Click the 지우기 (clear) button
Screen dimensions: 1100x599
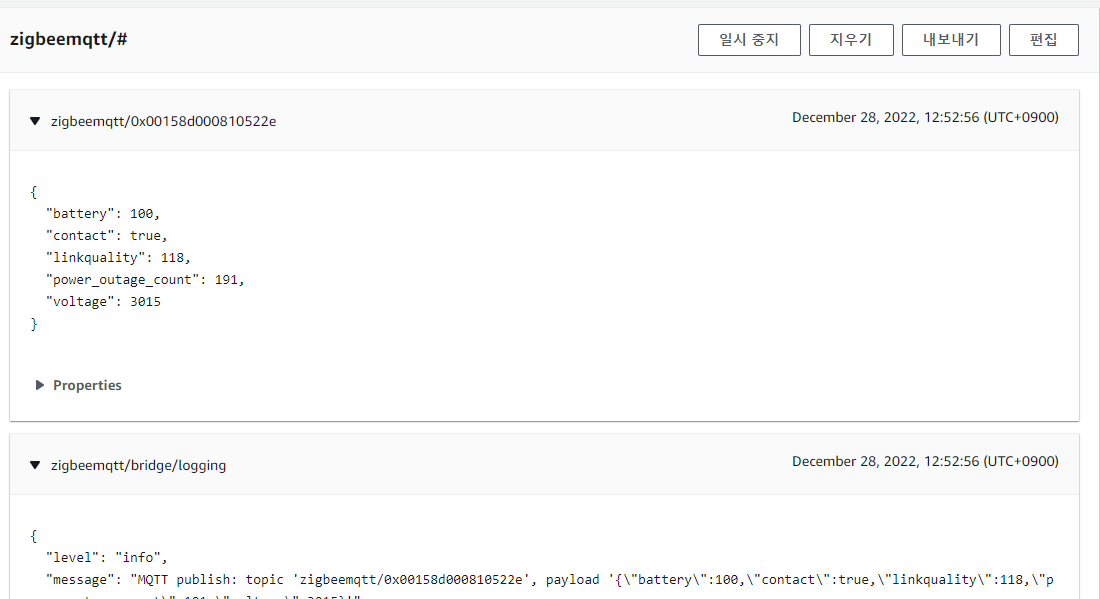pyautogui.click(x=851, y=40)
